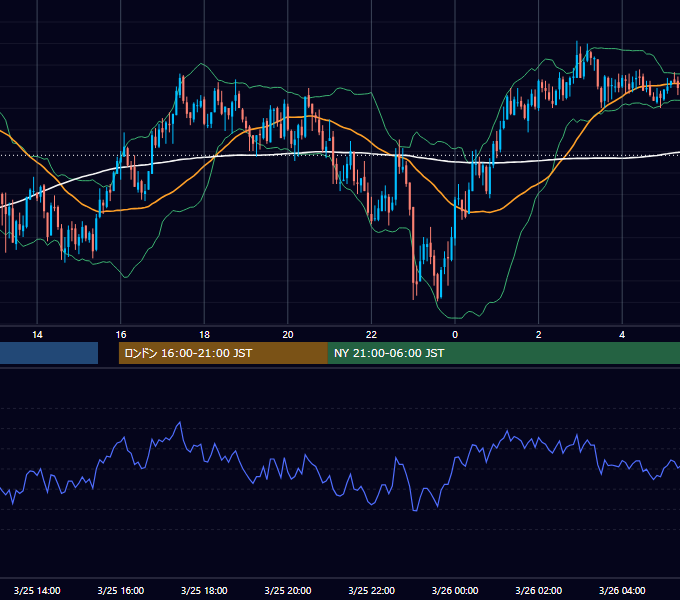Click hour label 20 on price chart axis
Image resolution: width=680 pixels, height=600 pixels.
tap(288, 335)
